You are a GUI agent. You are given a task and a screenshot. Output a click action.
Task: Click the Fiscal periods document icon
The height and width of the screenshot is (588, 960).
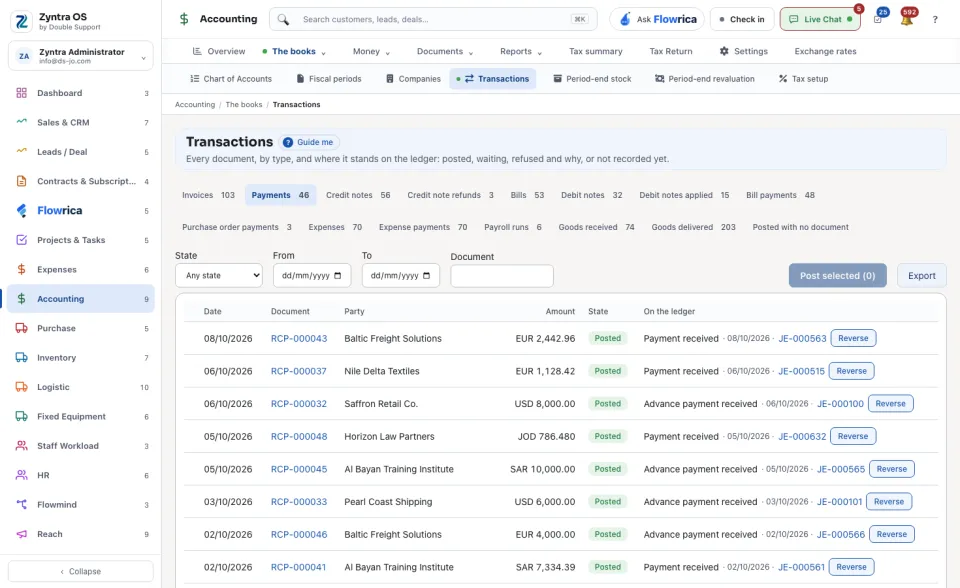(x=300, y=79)
